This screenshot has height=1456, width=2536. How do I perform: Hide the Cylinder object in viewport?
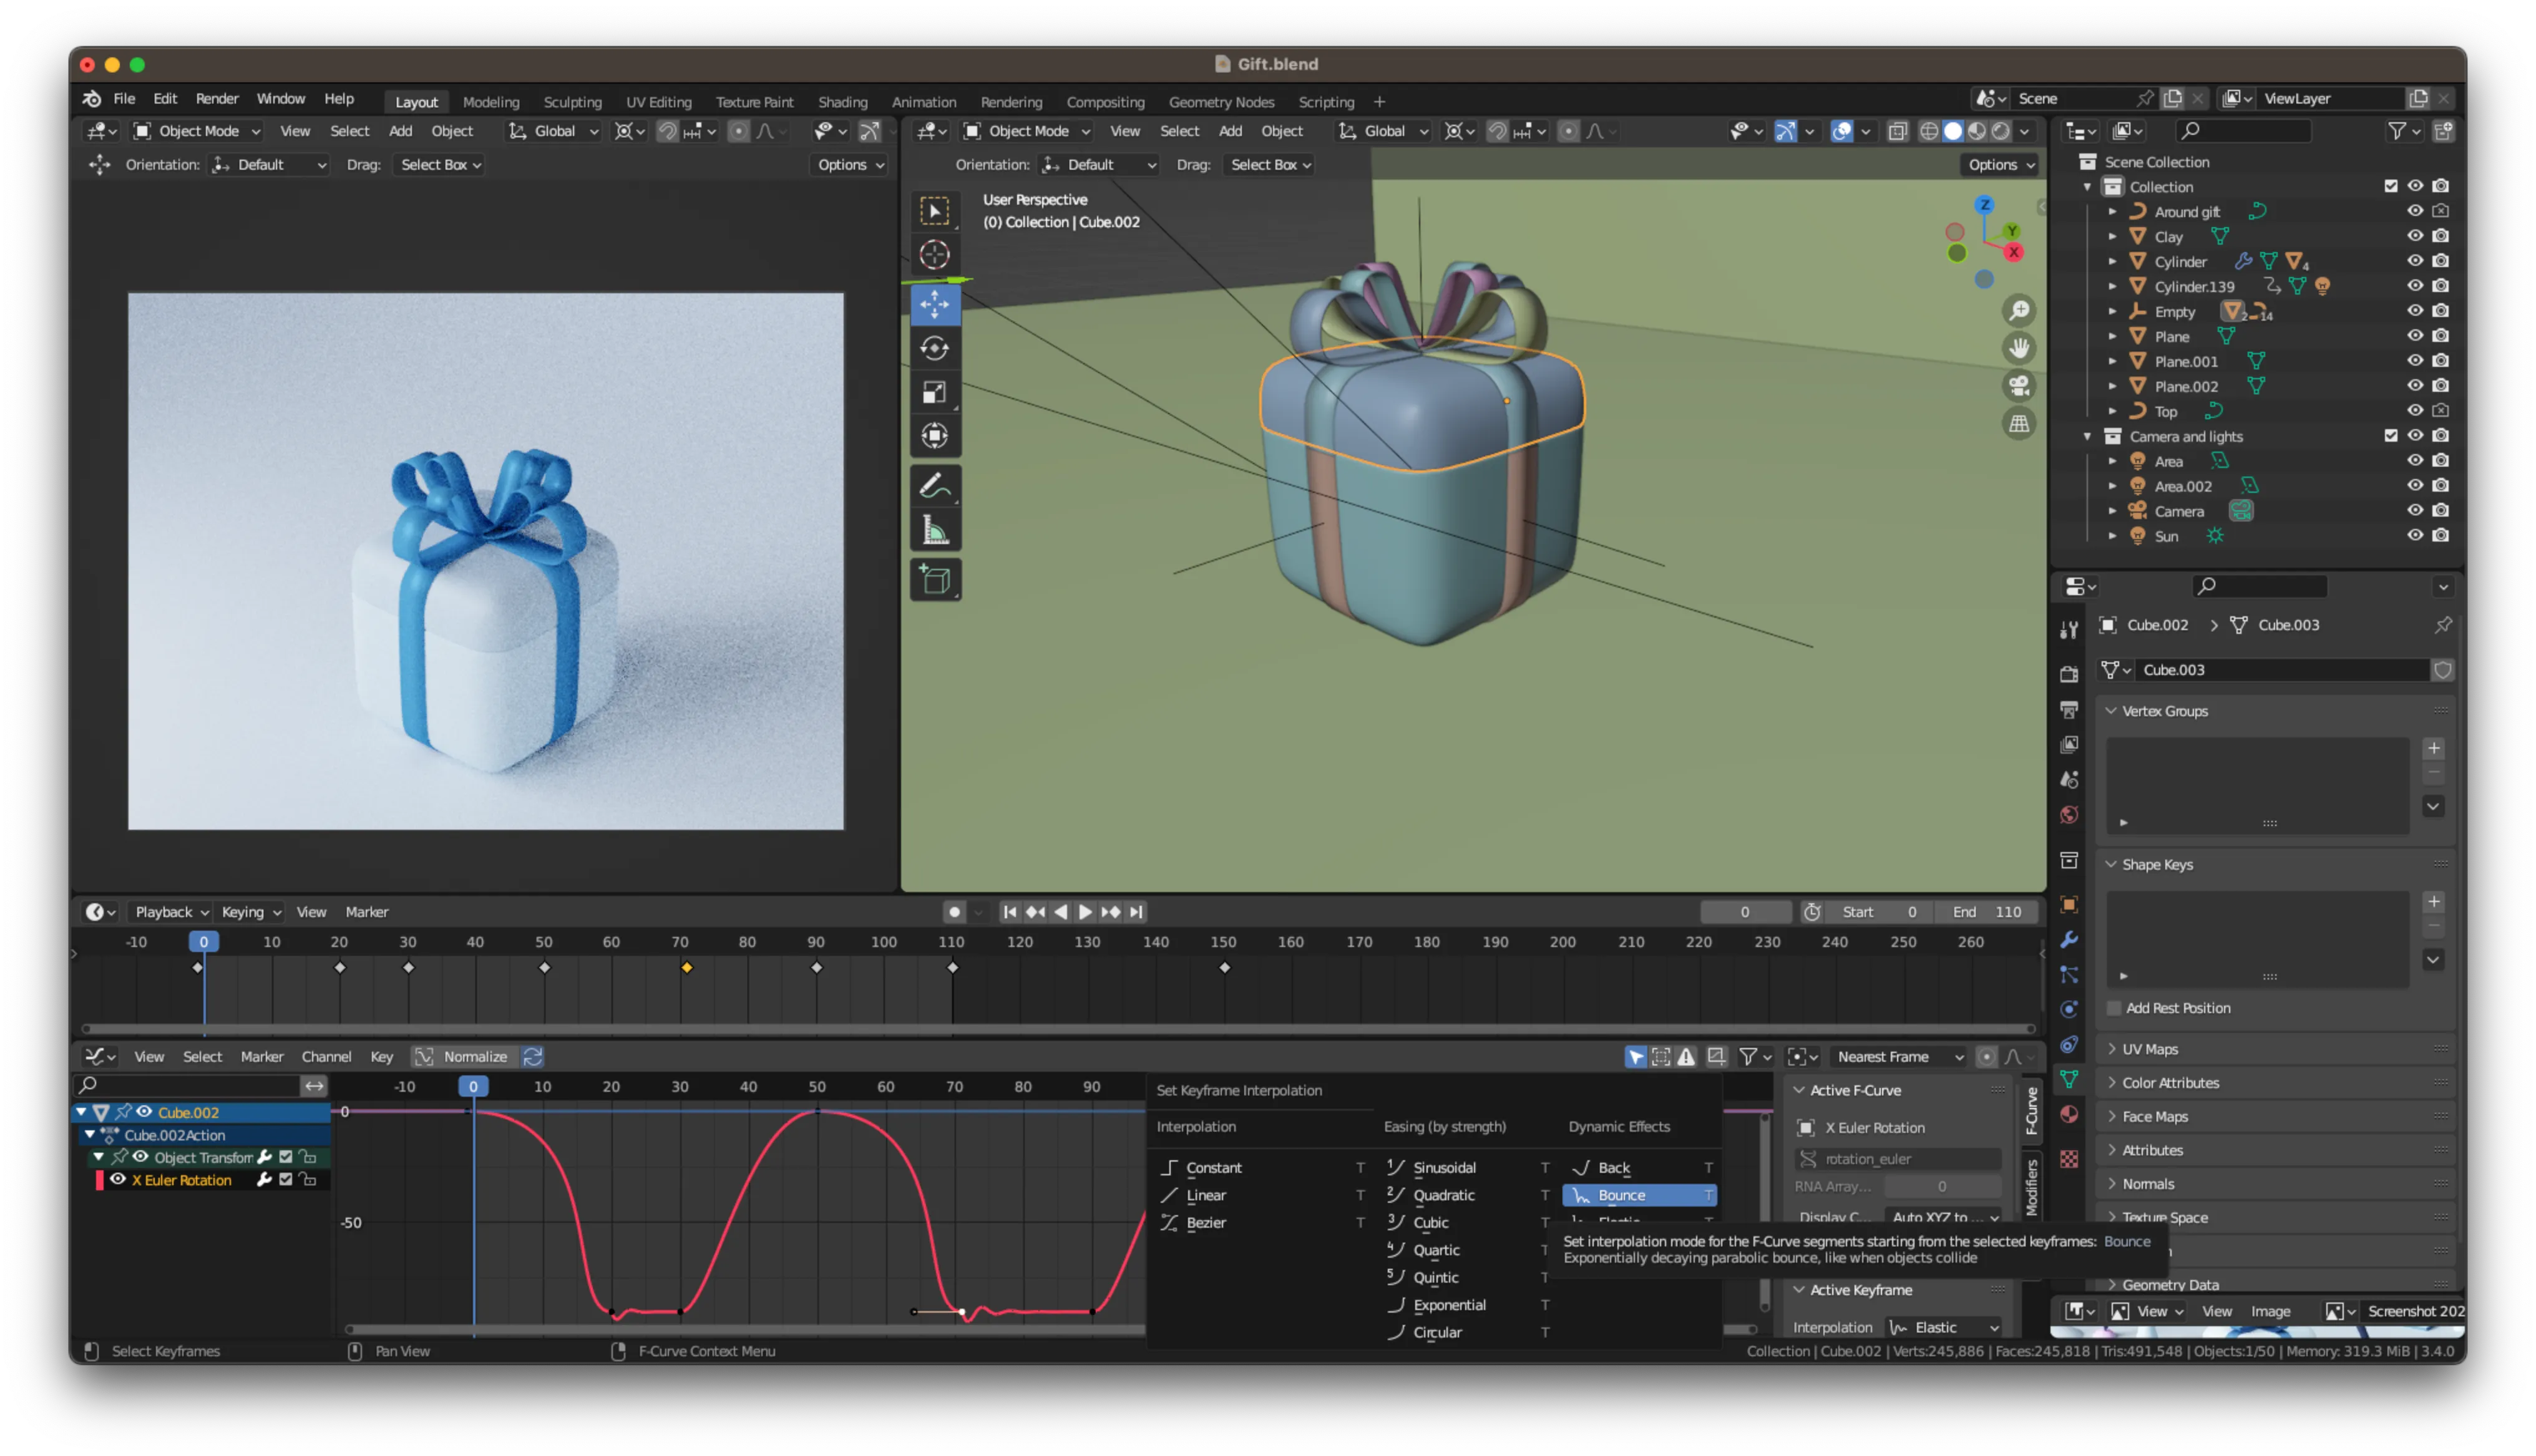[x=2414, y=261]
